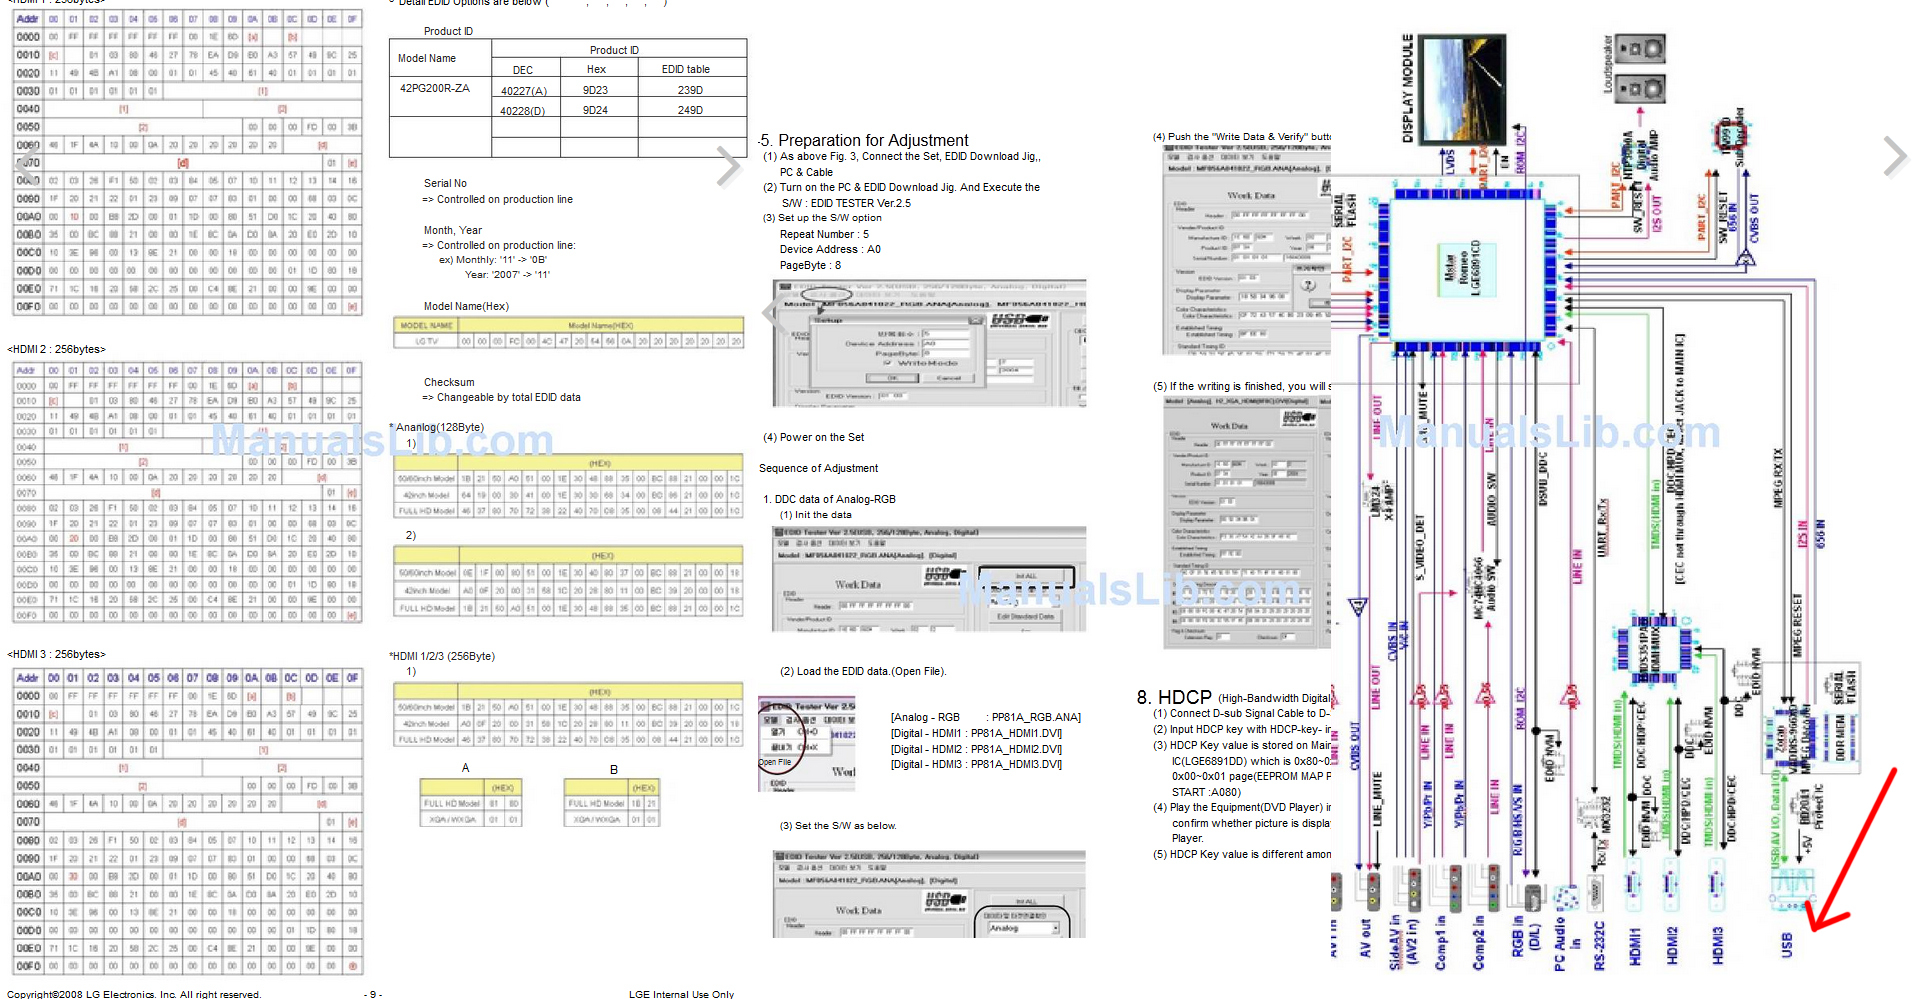Click the 'START :A080)' line
1920x999 pixels.
[1206, 792]
